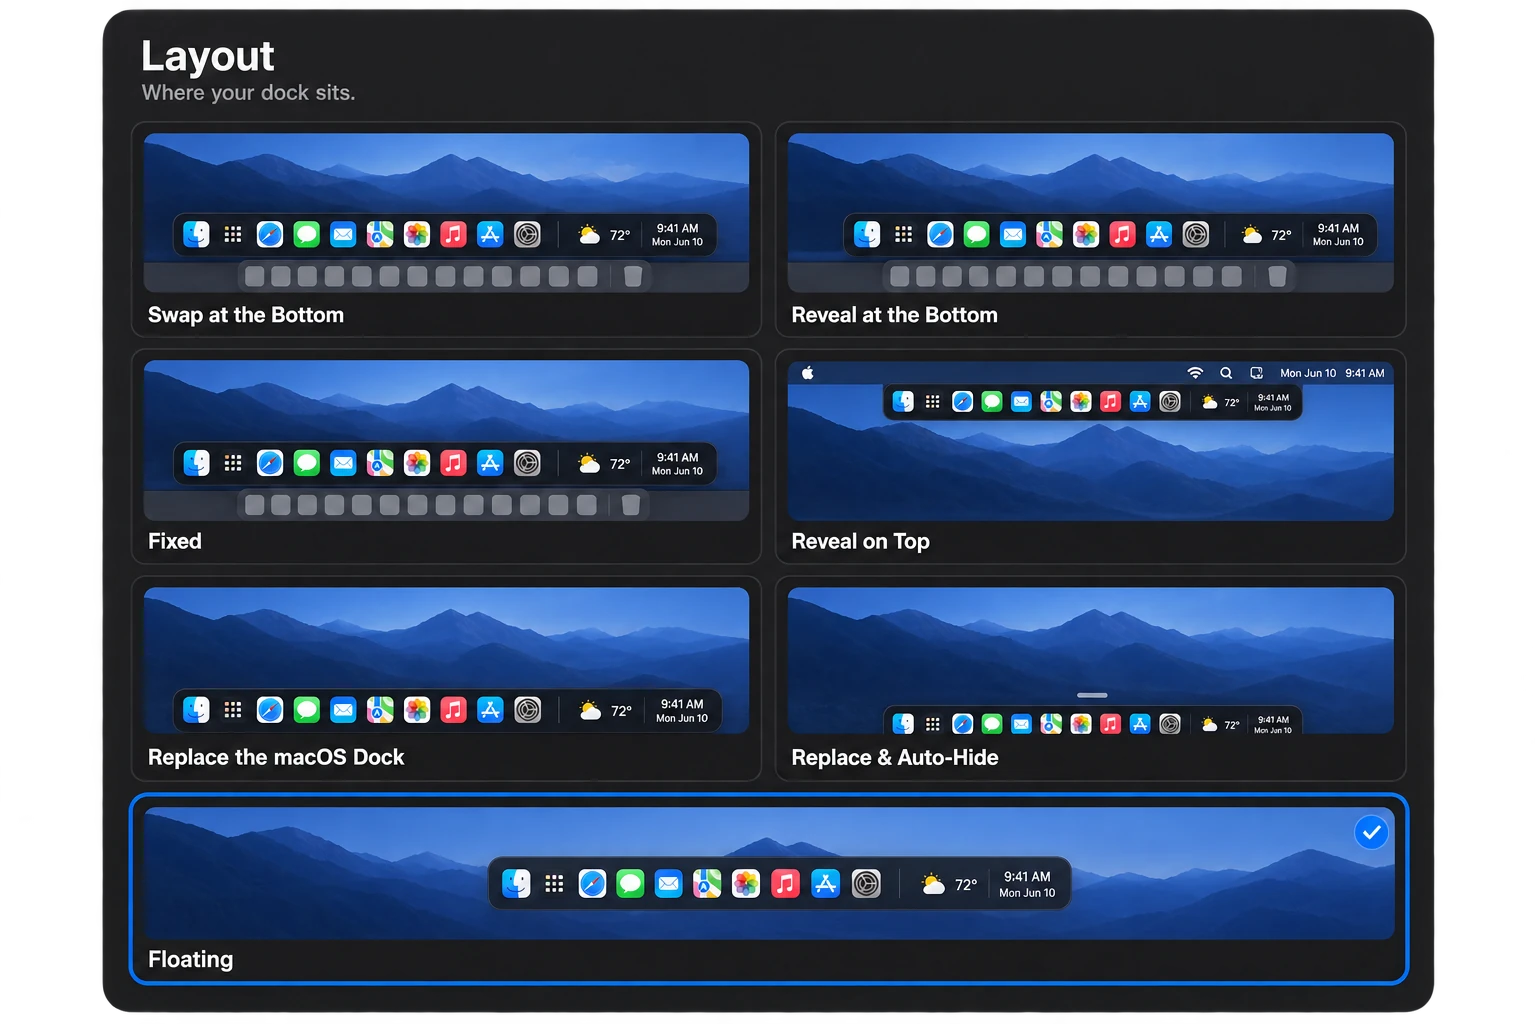Click the 'Where your dock sits.' subtitle
This screenshot has width=1536, height=1024.
(249, 93)
